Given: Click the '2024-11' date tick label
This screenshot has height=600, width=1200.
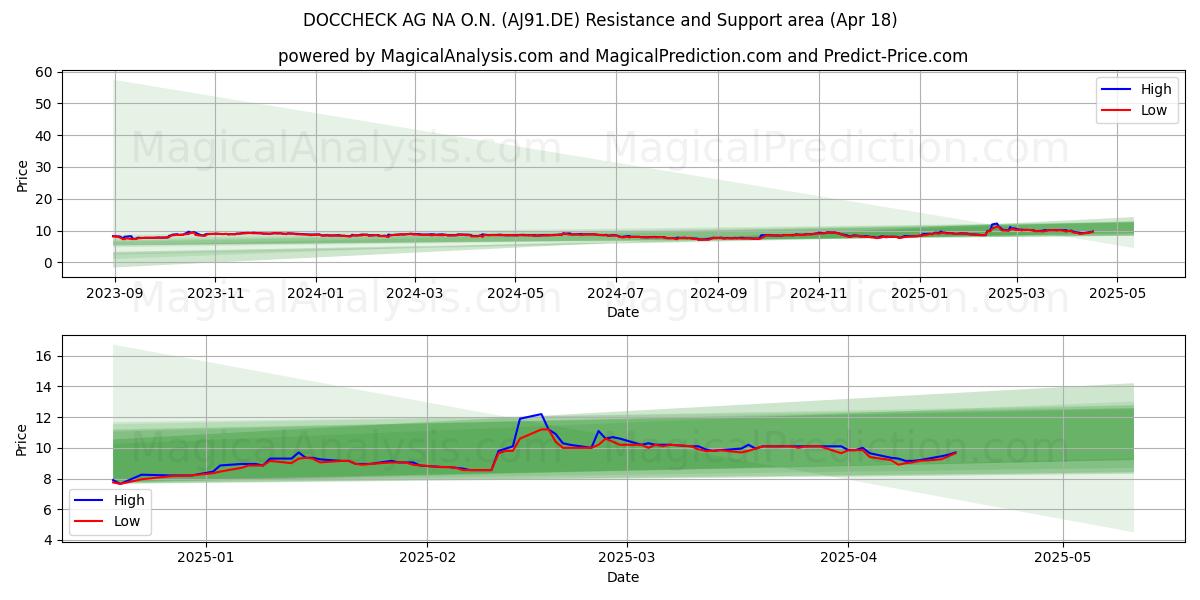Looking at the screenshot, I should tap(819, 295).
